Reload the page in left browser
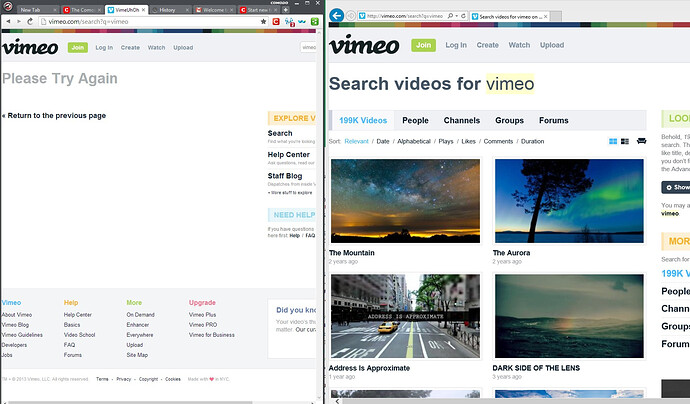This screenshot has height=404, width=690. tap(30, 21)
